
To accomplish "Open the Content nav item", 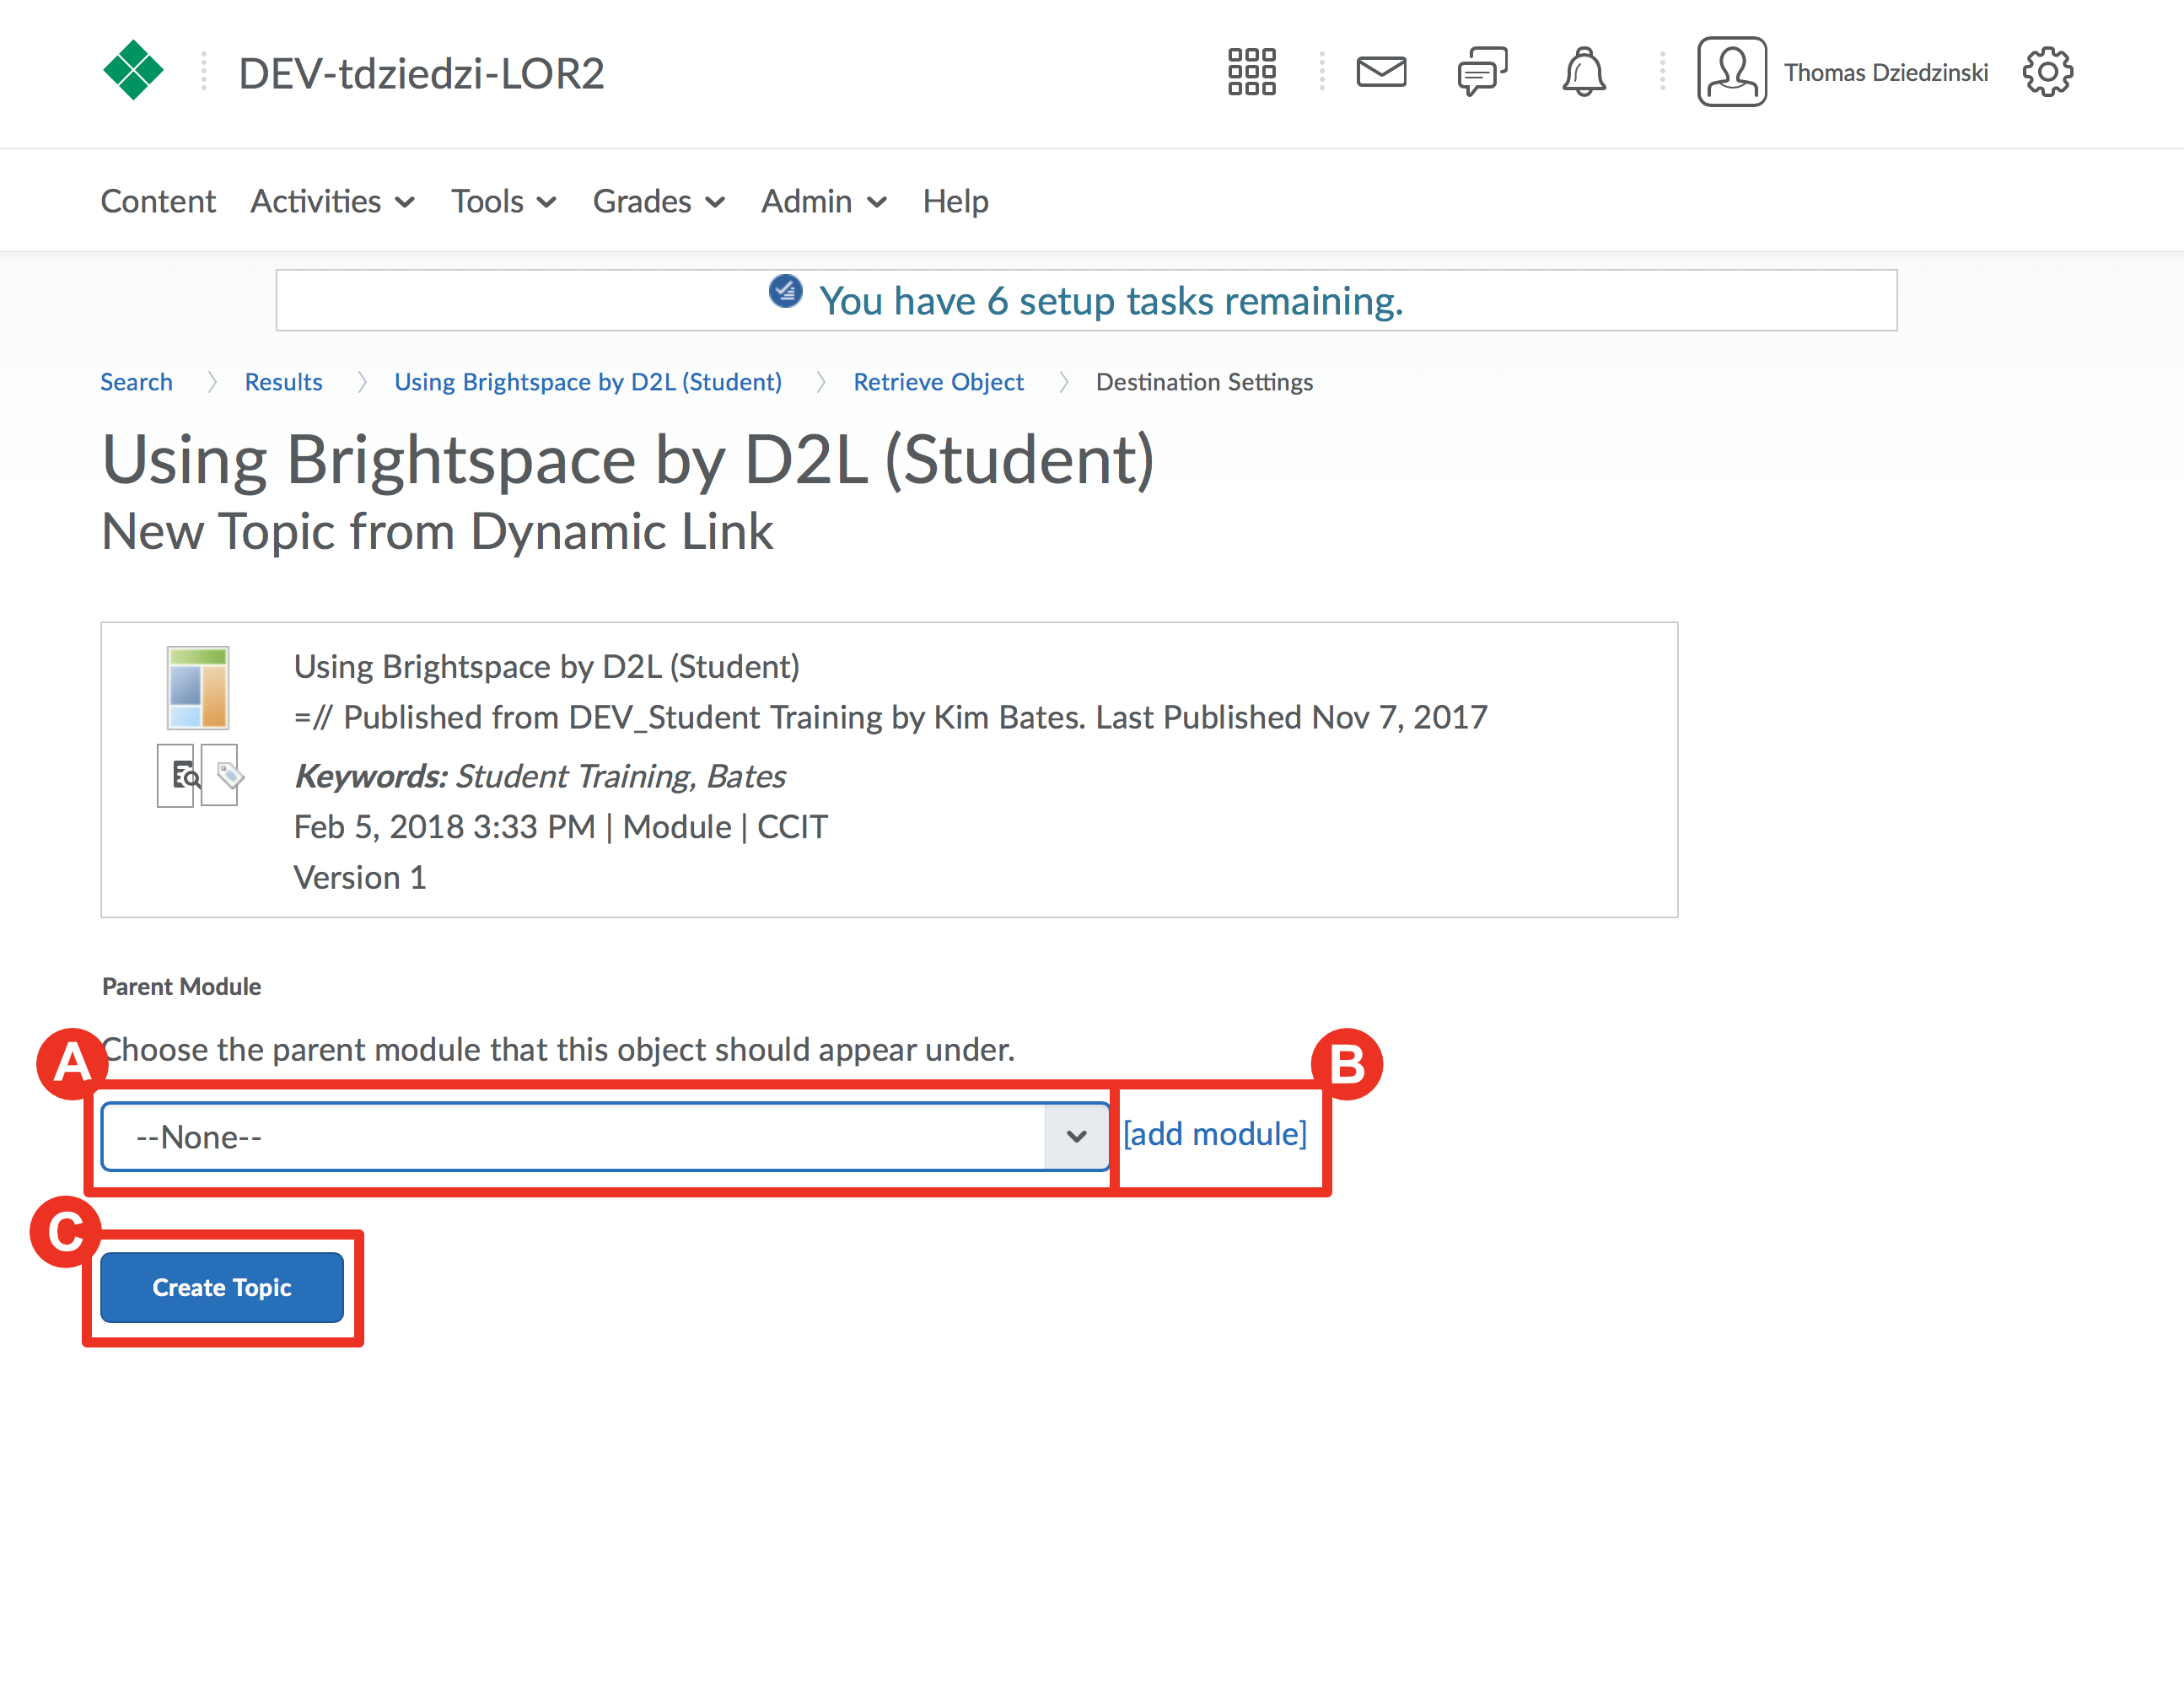I will pyautogui.click(x=158, y=202).
